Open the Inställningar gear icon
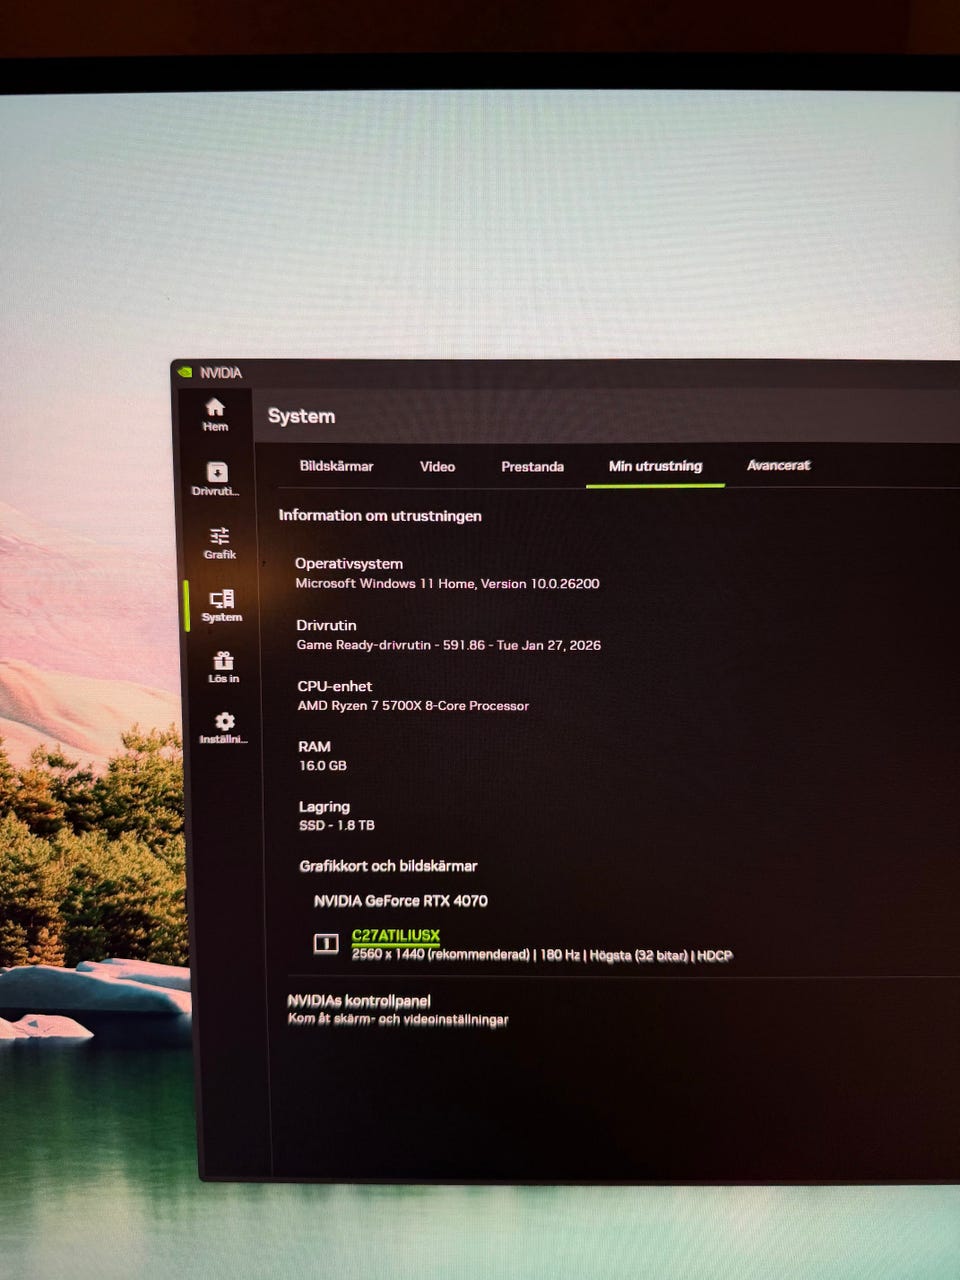The image size is (960, 1280). click(224, 728)
